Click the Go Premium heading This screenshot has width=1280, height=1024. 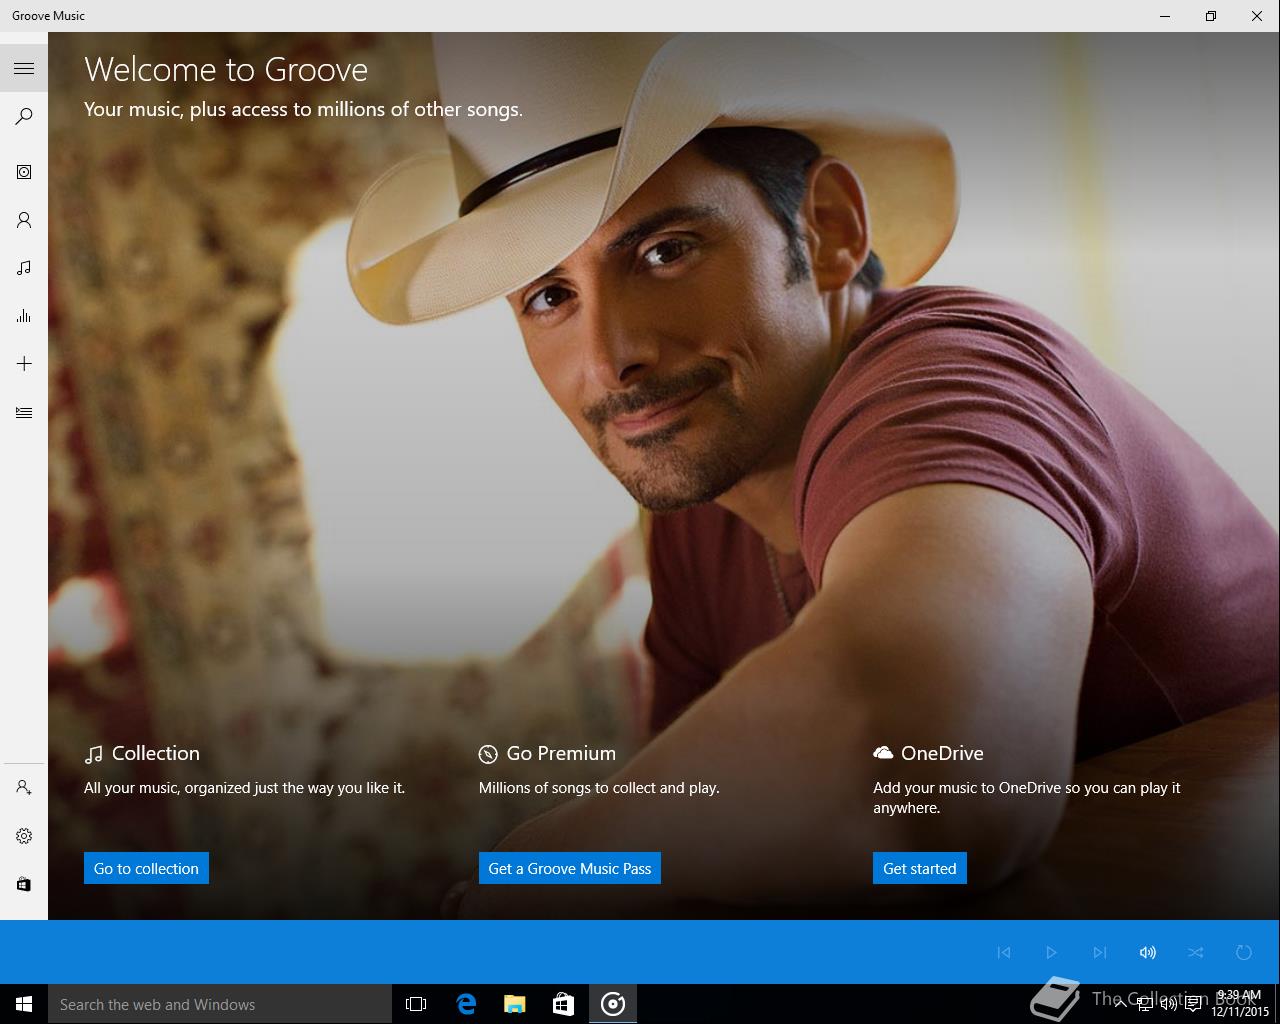click(547, 753)
